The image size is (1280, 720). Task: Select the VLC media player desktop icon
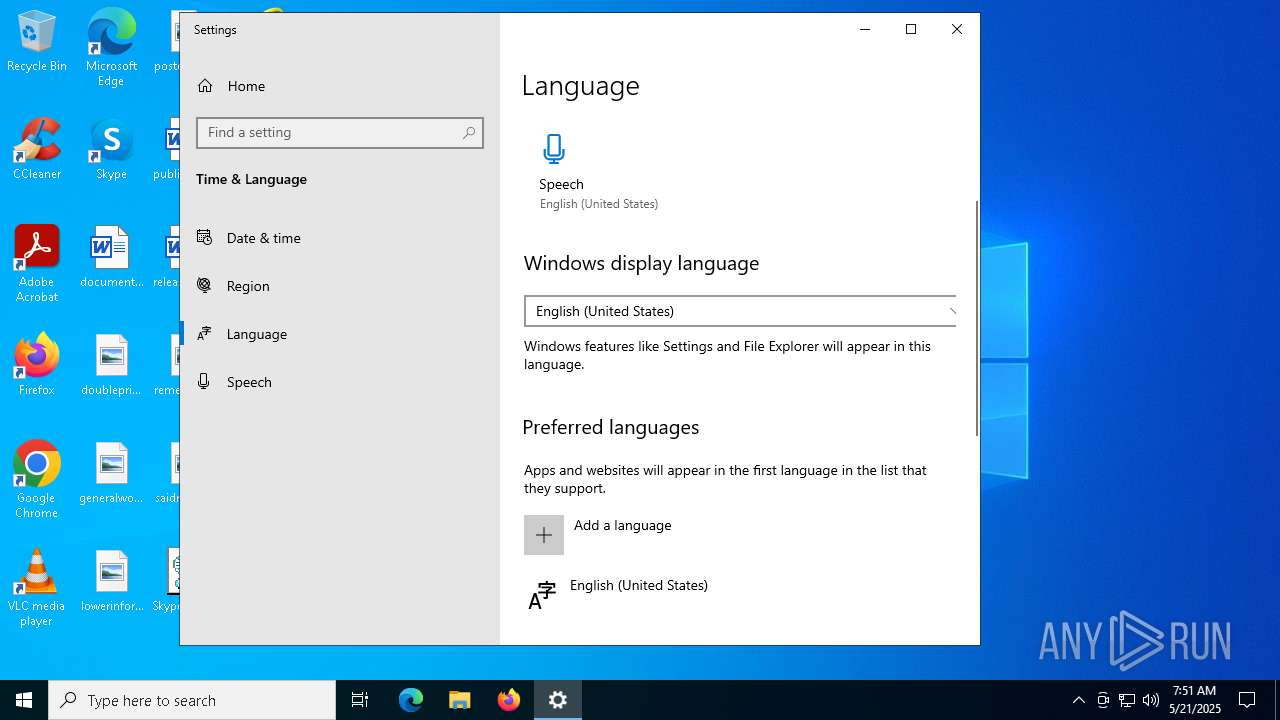pyautogui.click(x=37, y=588)
